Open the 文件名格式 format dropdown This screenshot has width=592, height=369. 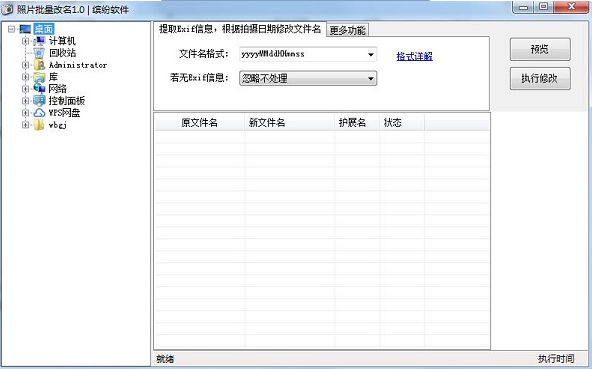[371, 54]
